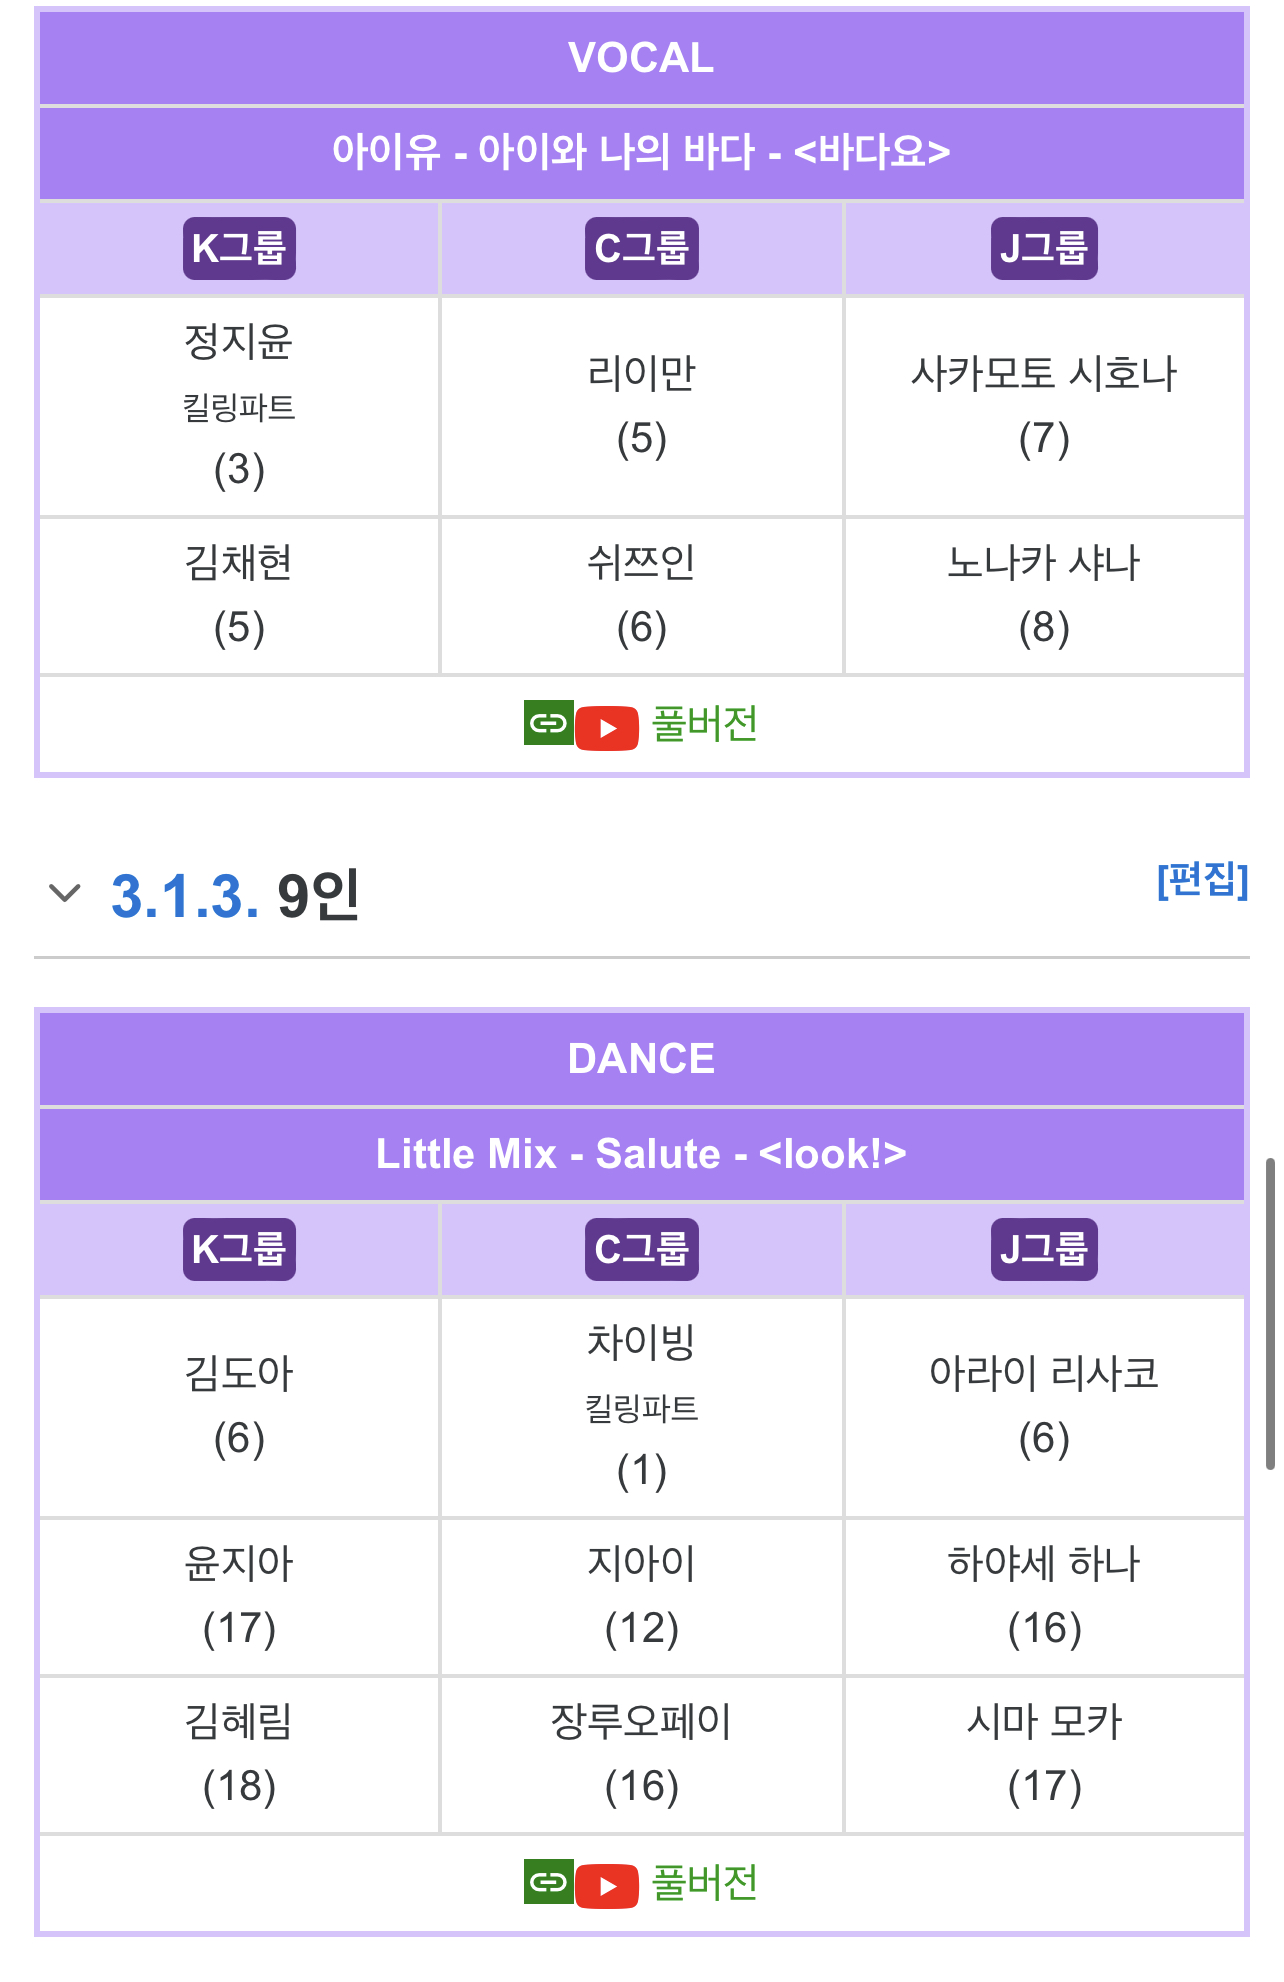This screenshot has height=1982, width=1284.
Task: Click the 풀버전 link under VOCAL table
Action: (703, 725)
